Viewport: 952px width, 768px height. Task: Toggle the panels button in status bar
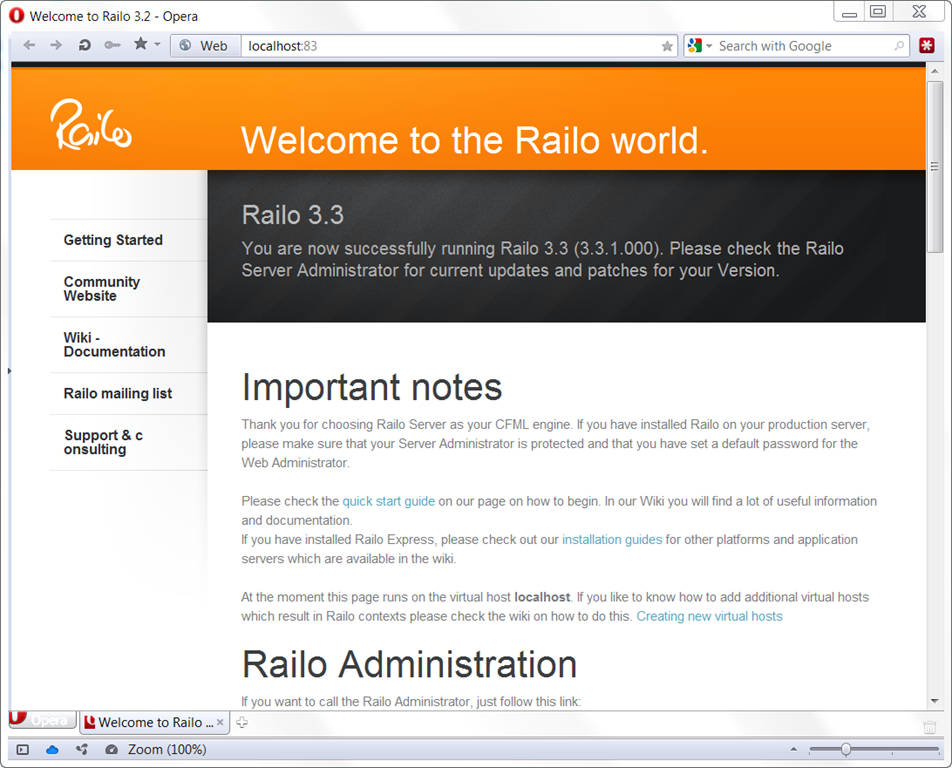23,749
